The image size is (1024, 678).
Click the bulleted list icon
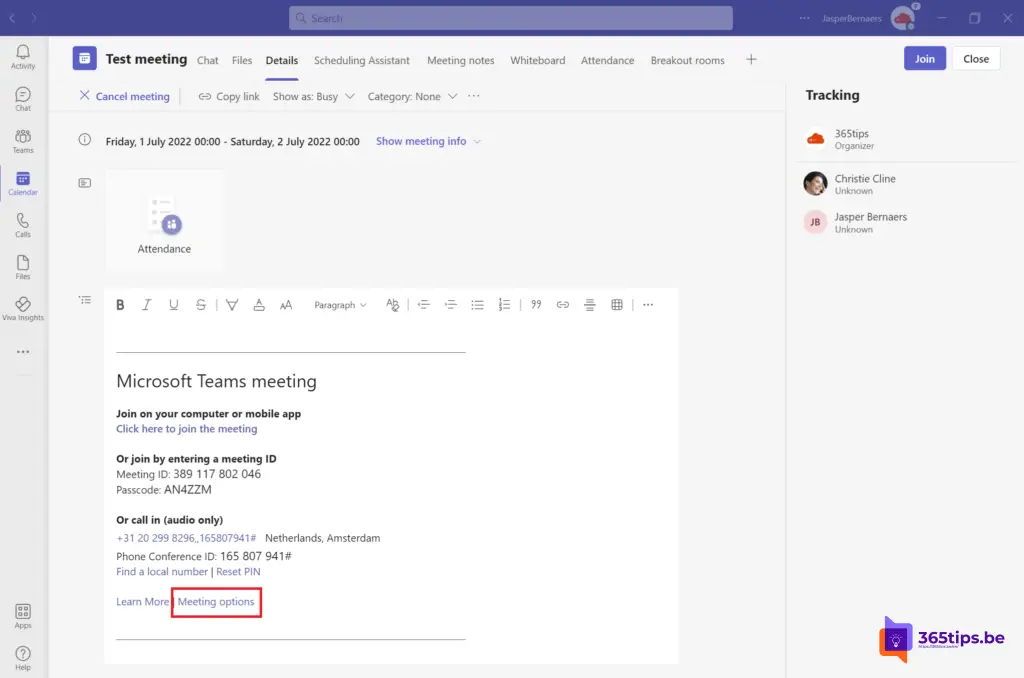coord(478,305)
